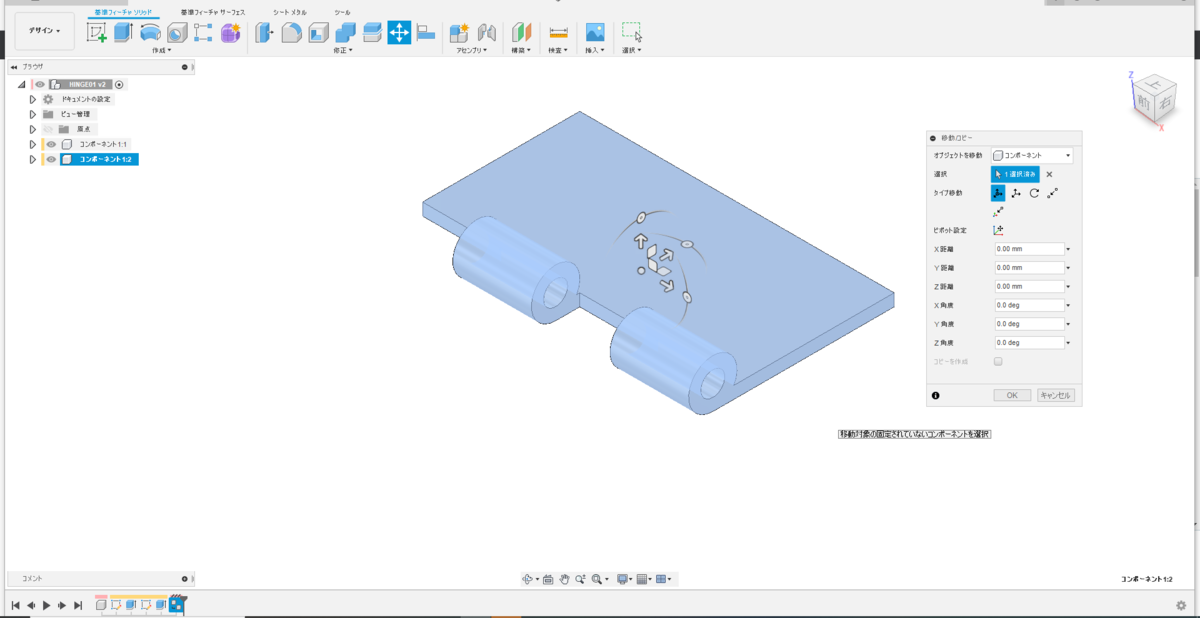Viewport: 1200px width, 618px height.
Task: Toggle visibility of コンポーネント1:1
Action: coord(51,144)
